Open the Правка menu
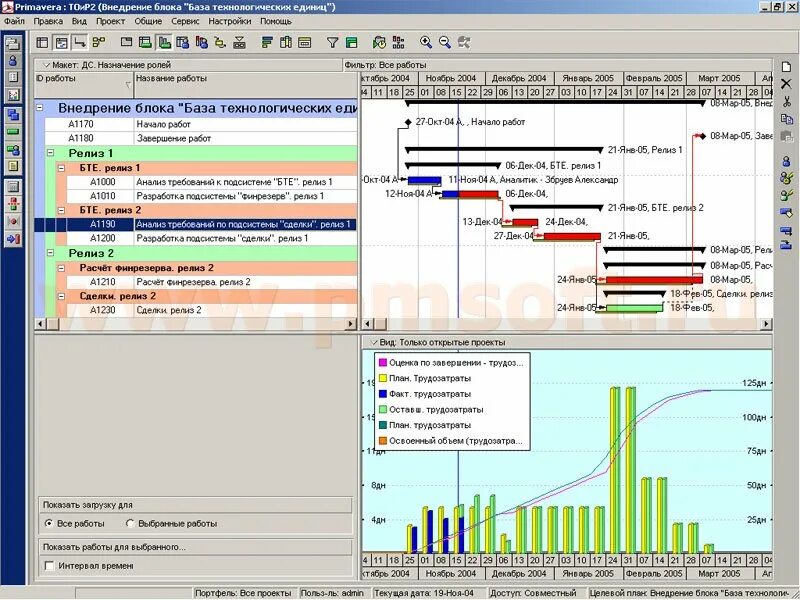The width and height of the screenshot is (800, 600). click(48, 21)
